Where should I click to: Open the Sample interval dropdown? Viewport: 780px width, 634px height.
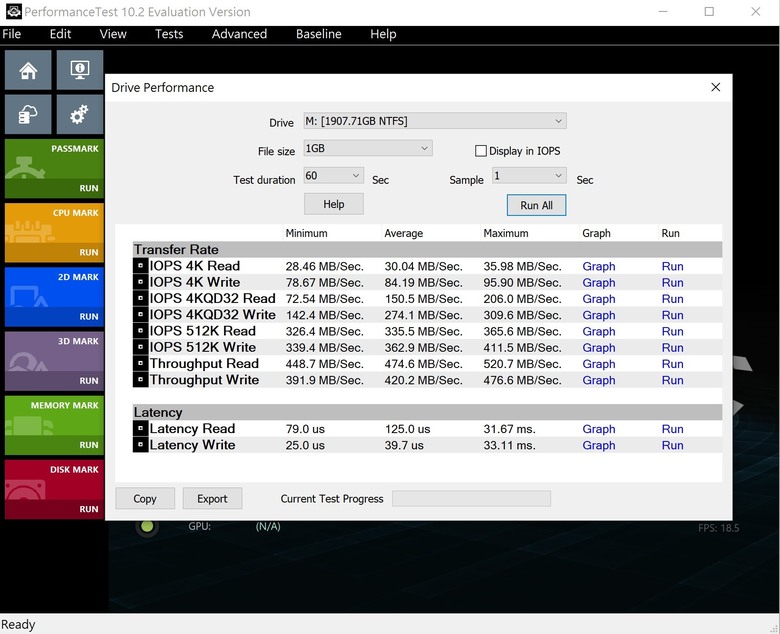529,176
